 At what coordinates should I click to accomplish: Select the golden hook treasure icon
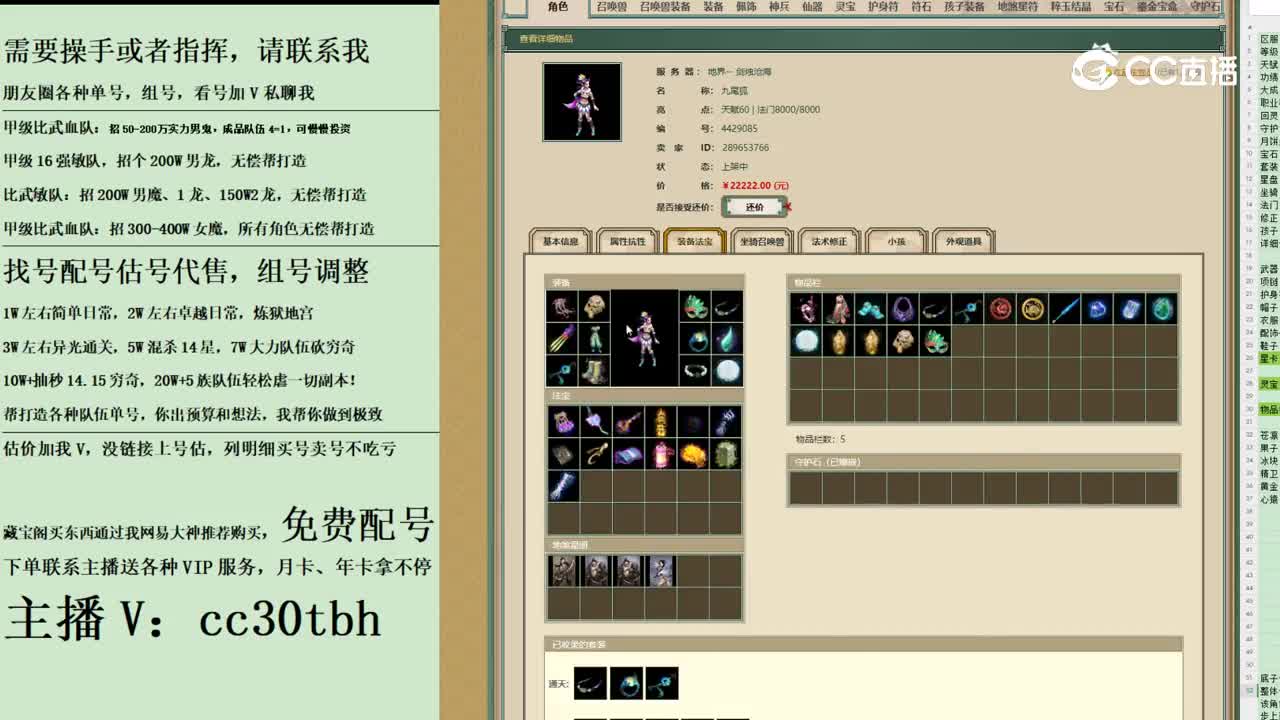tap(595, 455)
